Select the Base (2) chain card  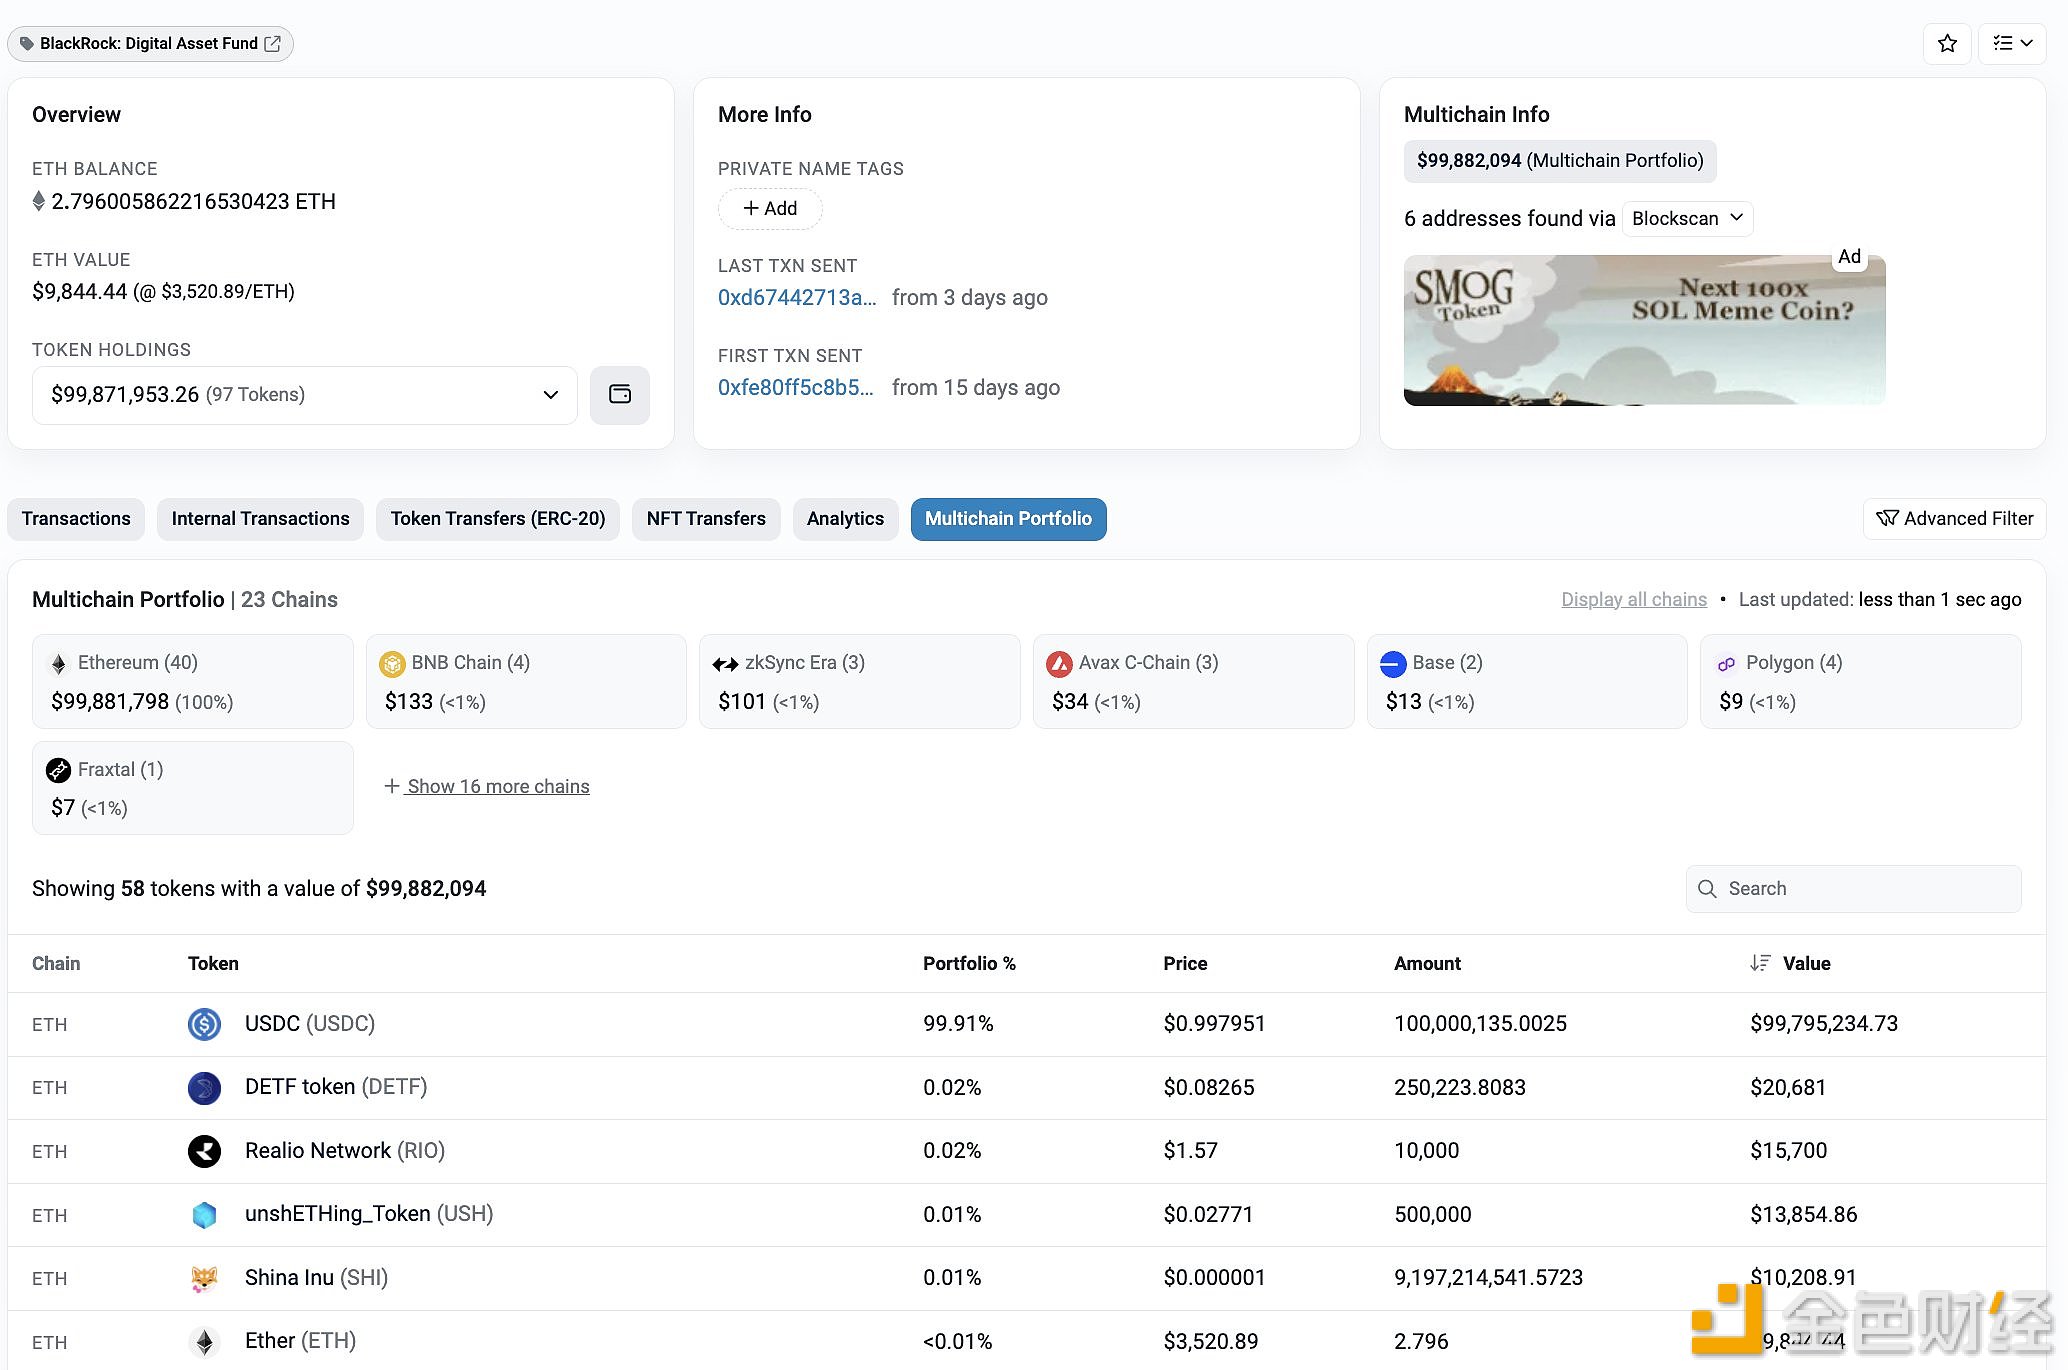1527,681
